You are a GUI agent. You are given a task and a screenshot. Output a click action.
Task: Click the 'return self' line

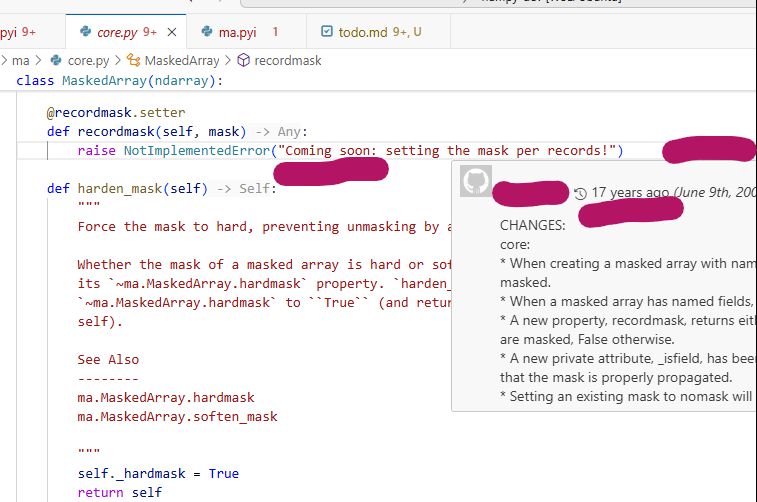click(120, 492)
